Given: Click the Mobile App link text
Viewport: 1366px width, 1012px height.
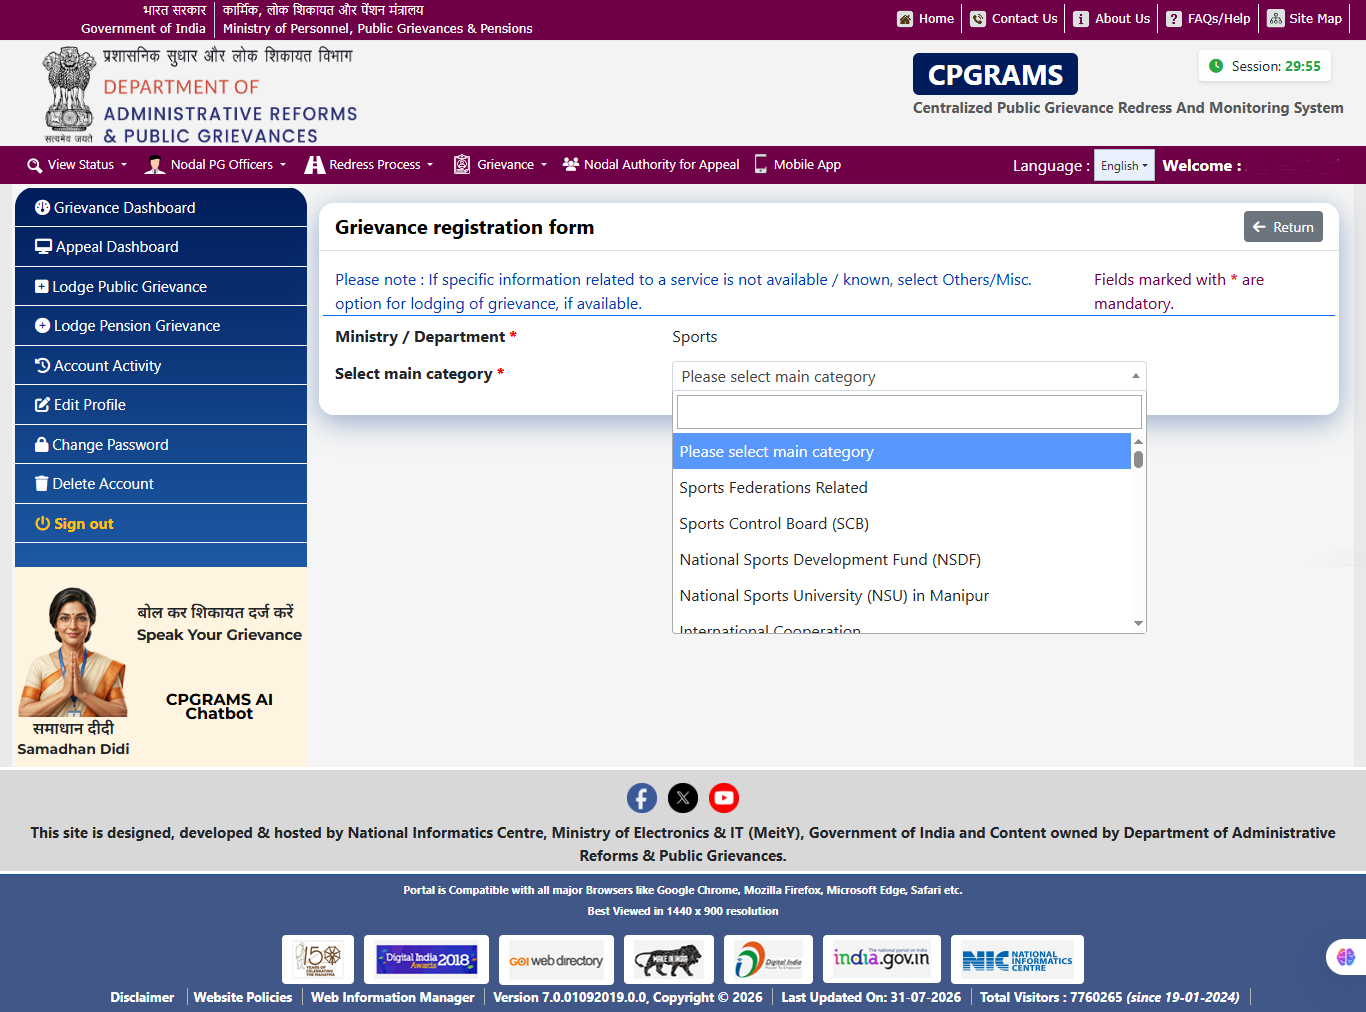Looking at the screenshot, I should [807, 165].
